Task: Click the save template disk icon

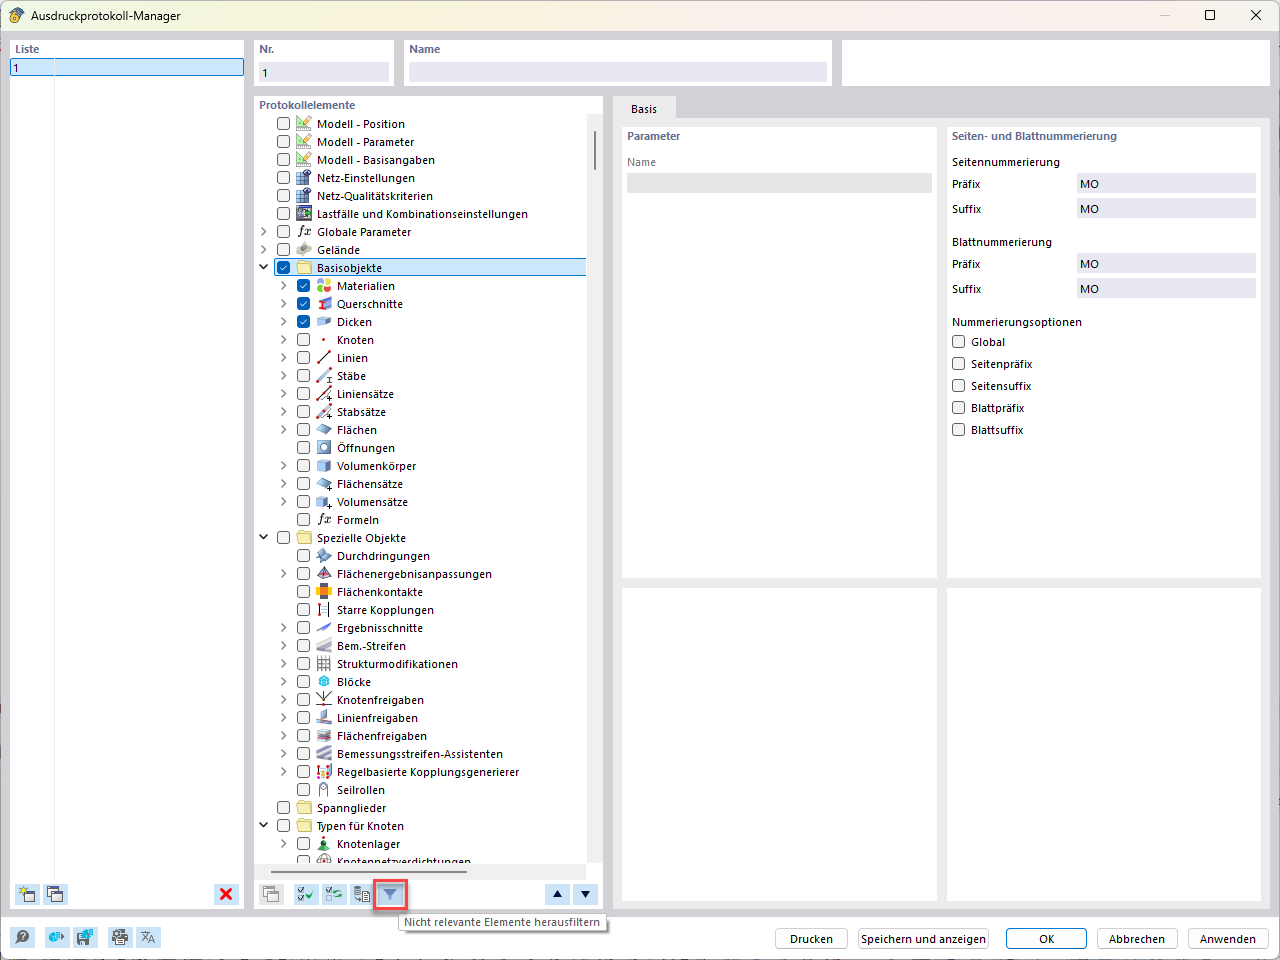Action: (85, 937)
